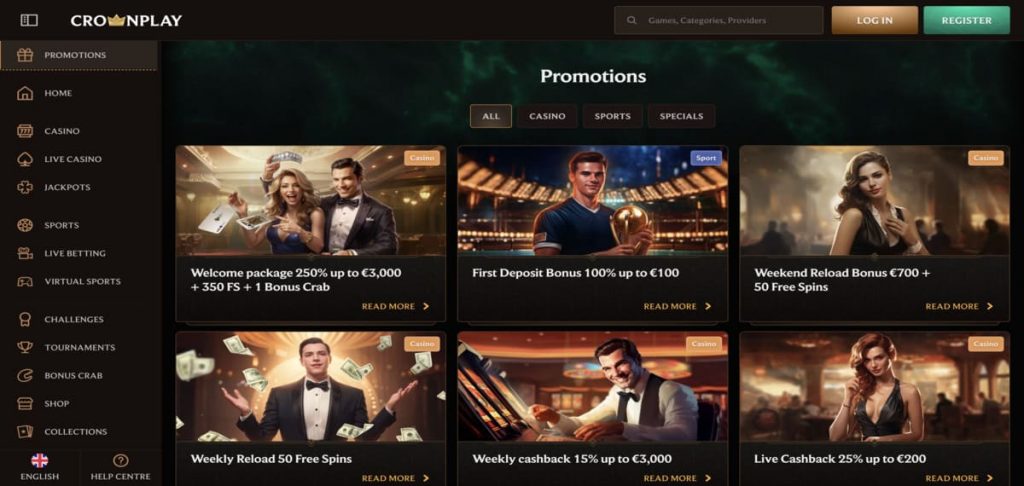Image resolution: width=1024 pixels, height=486 pixels.
Task: Switch to the Sports promotions tab
Action: (x=612, y=116)
